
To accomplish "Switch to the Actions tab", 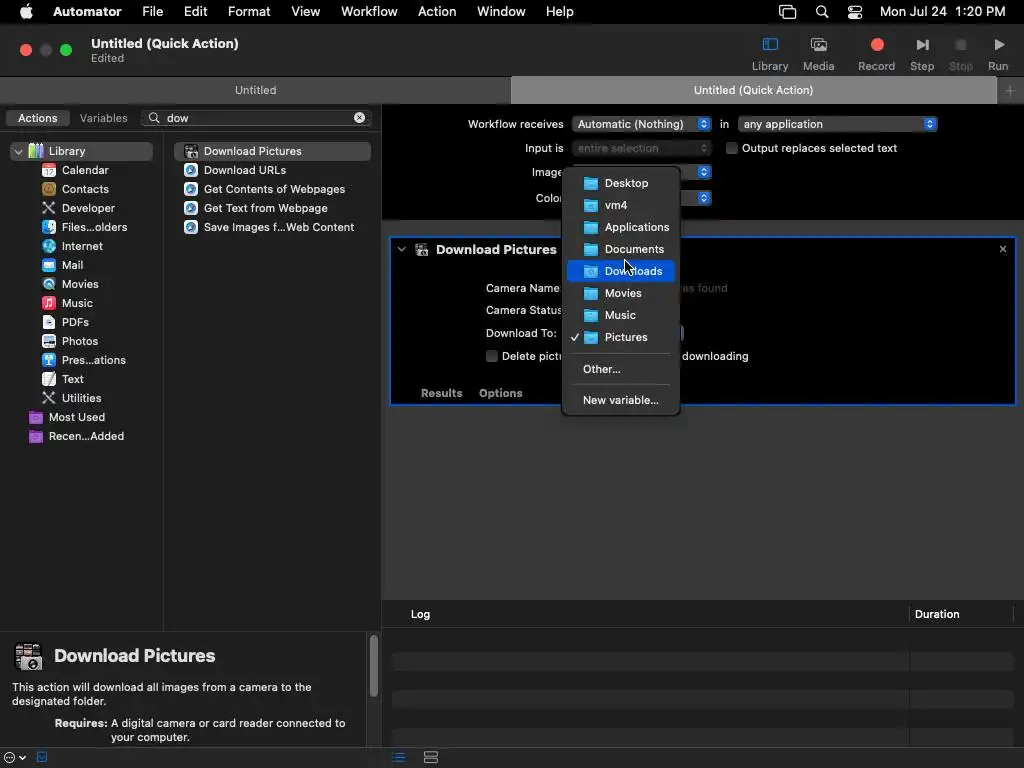I will (37, 118).
